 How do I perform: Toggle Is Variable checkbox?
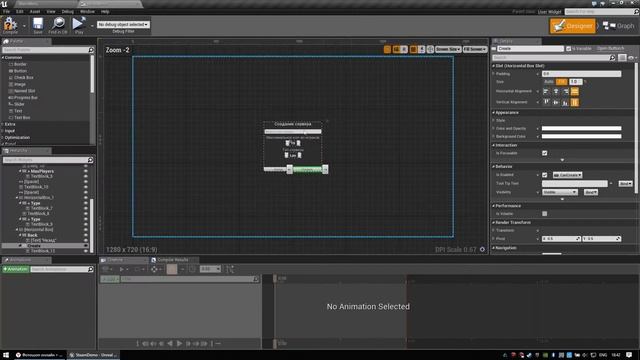coord(569,49)
